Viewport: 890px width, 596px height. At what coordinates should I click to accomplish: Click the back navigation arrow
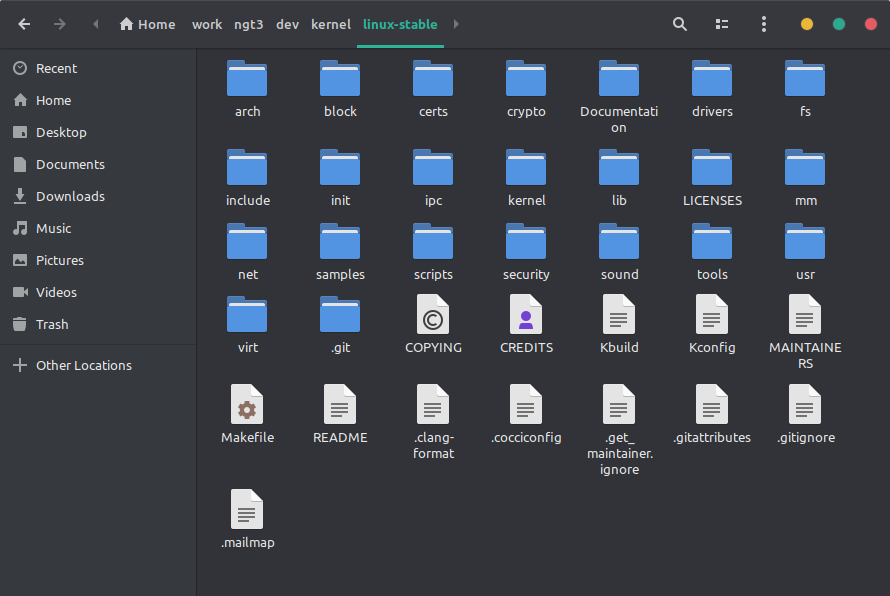tap(24, 23)
